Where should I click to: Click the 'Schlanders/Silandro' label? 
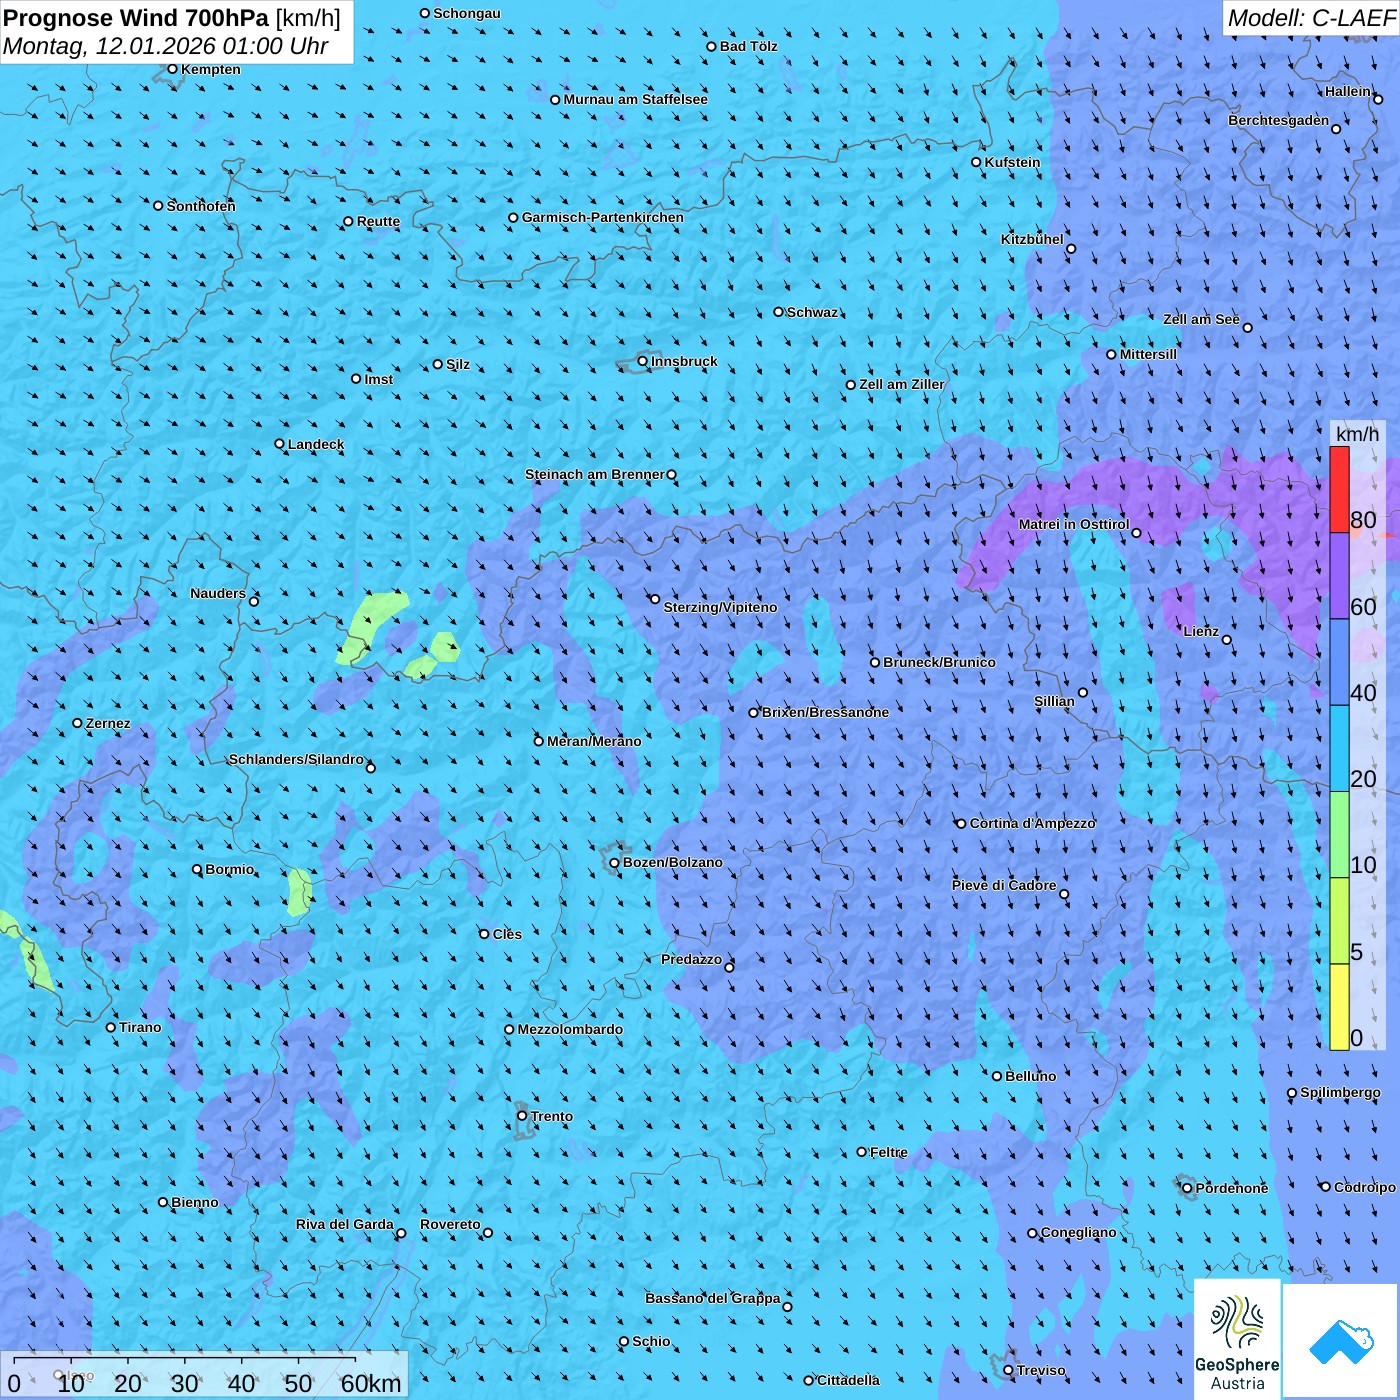(296, 759)
